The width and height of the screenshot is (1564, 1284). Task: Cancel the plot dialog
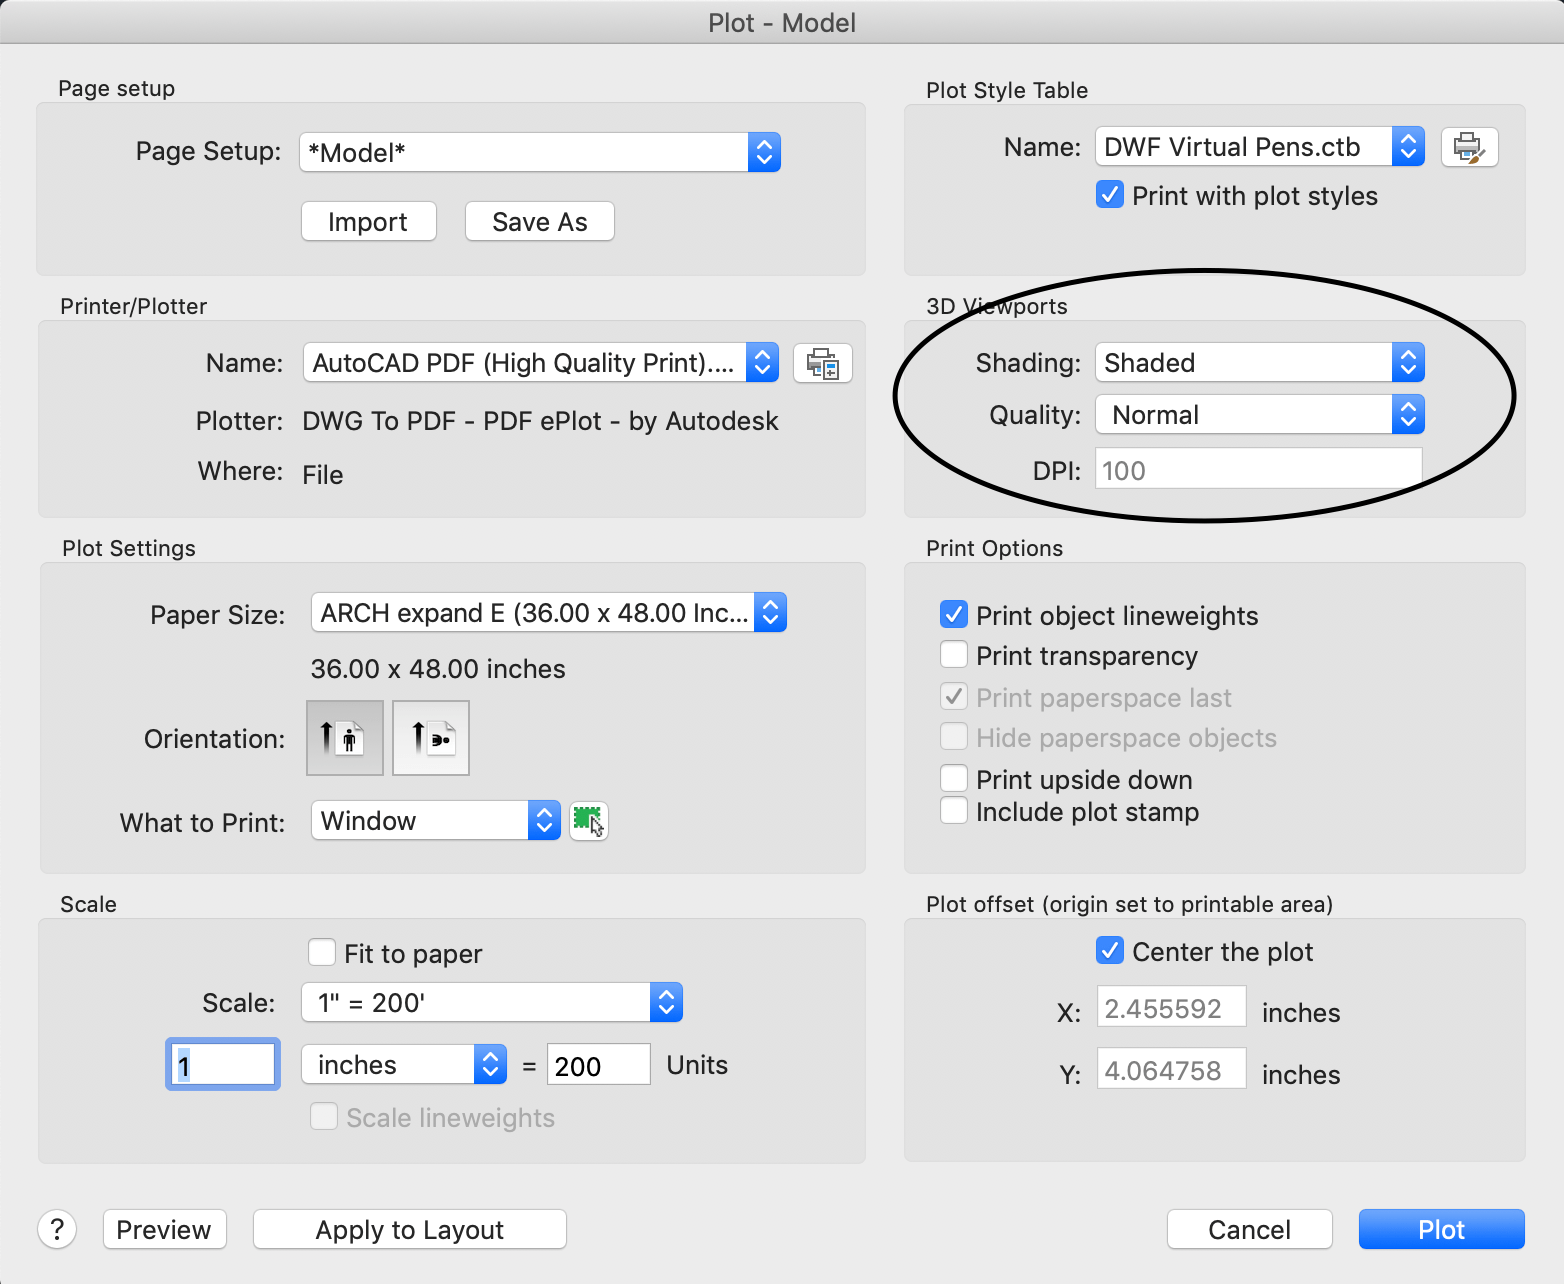pos(1250,1229)
